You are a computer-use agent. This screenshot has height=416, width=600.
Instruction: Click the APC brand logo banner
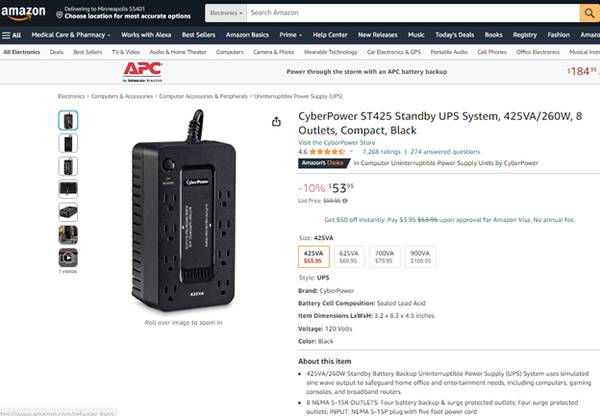[143, 71]
